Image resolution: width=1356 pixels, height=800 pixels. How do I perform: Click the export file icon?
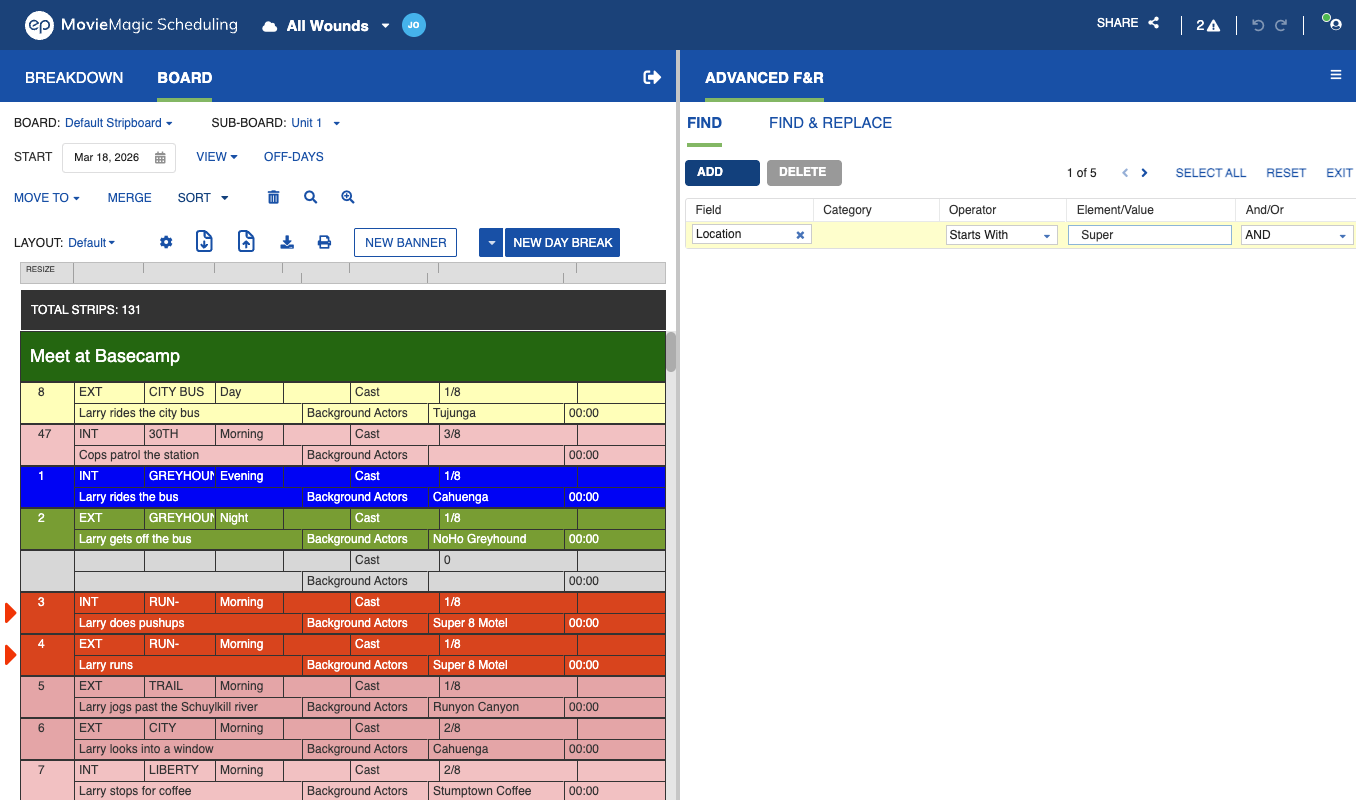click(246, 241)
